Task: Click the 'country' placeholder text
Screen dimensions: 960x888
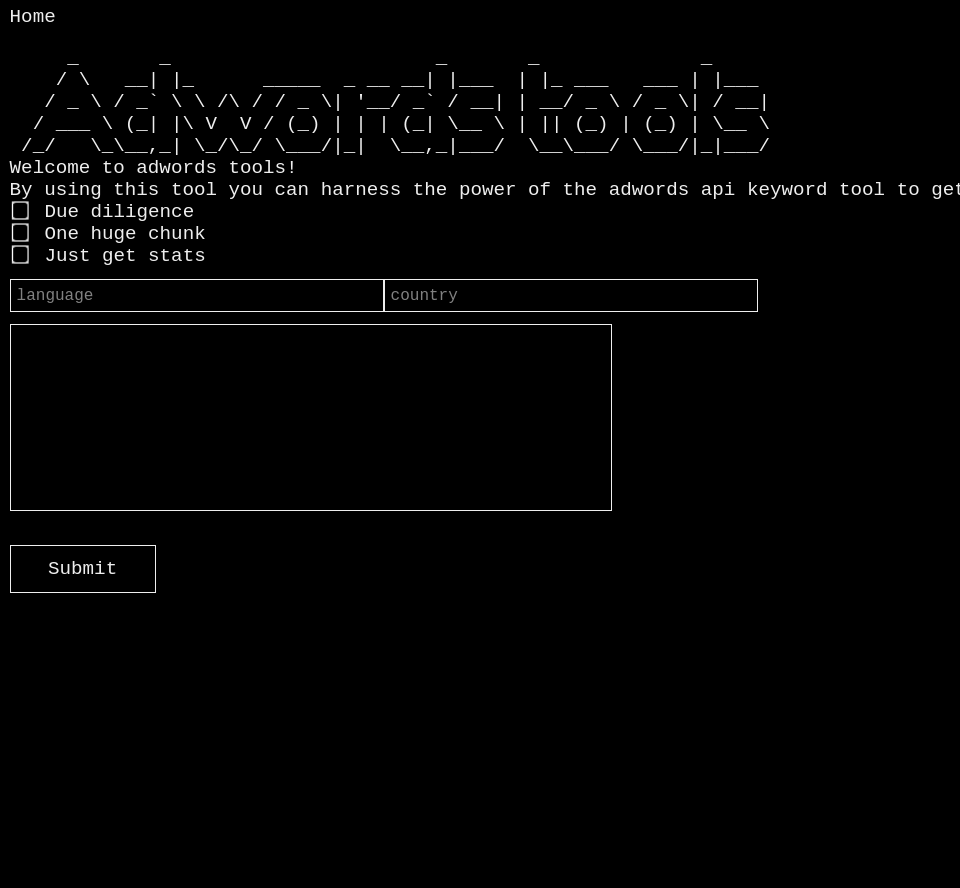Action: (424, 296)
